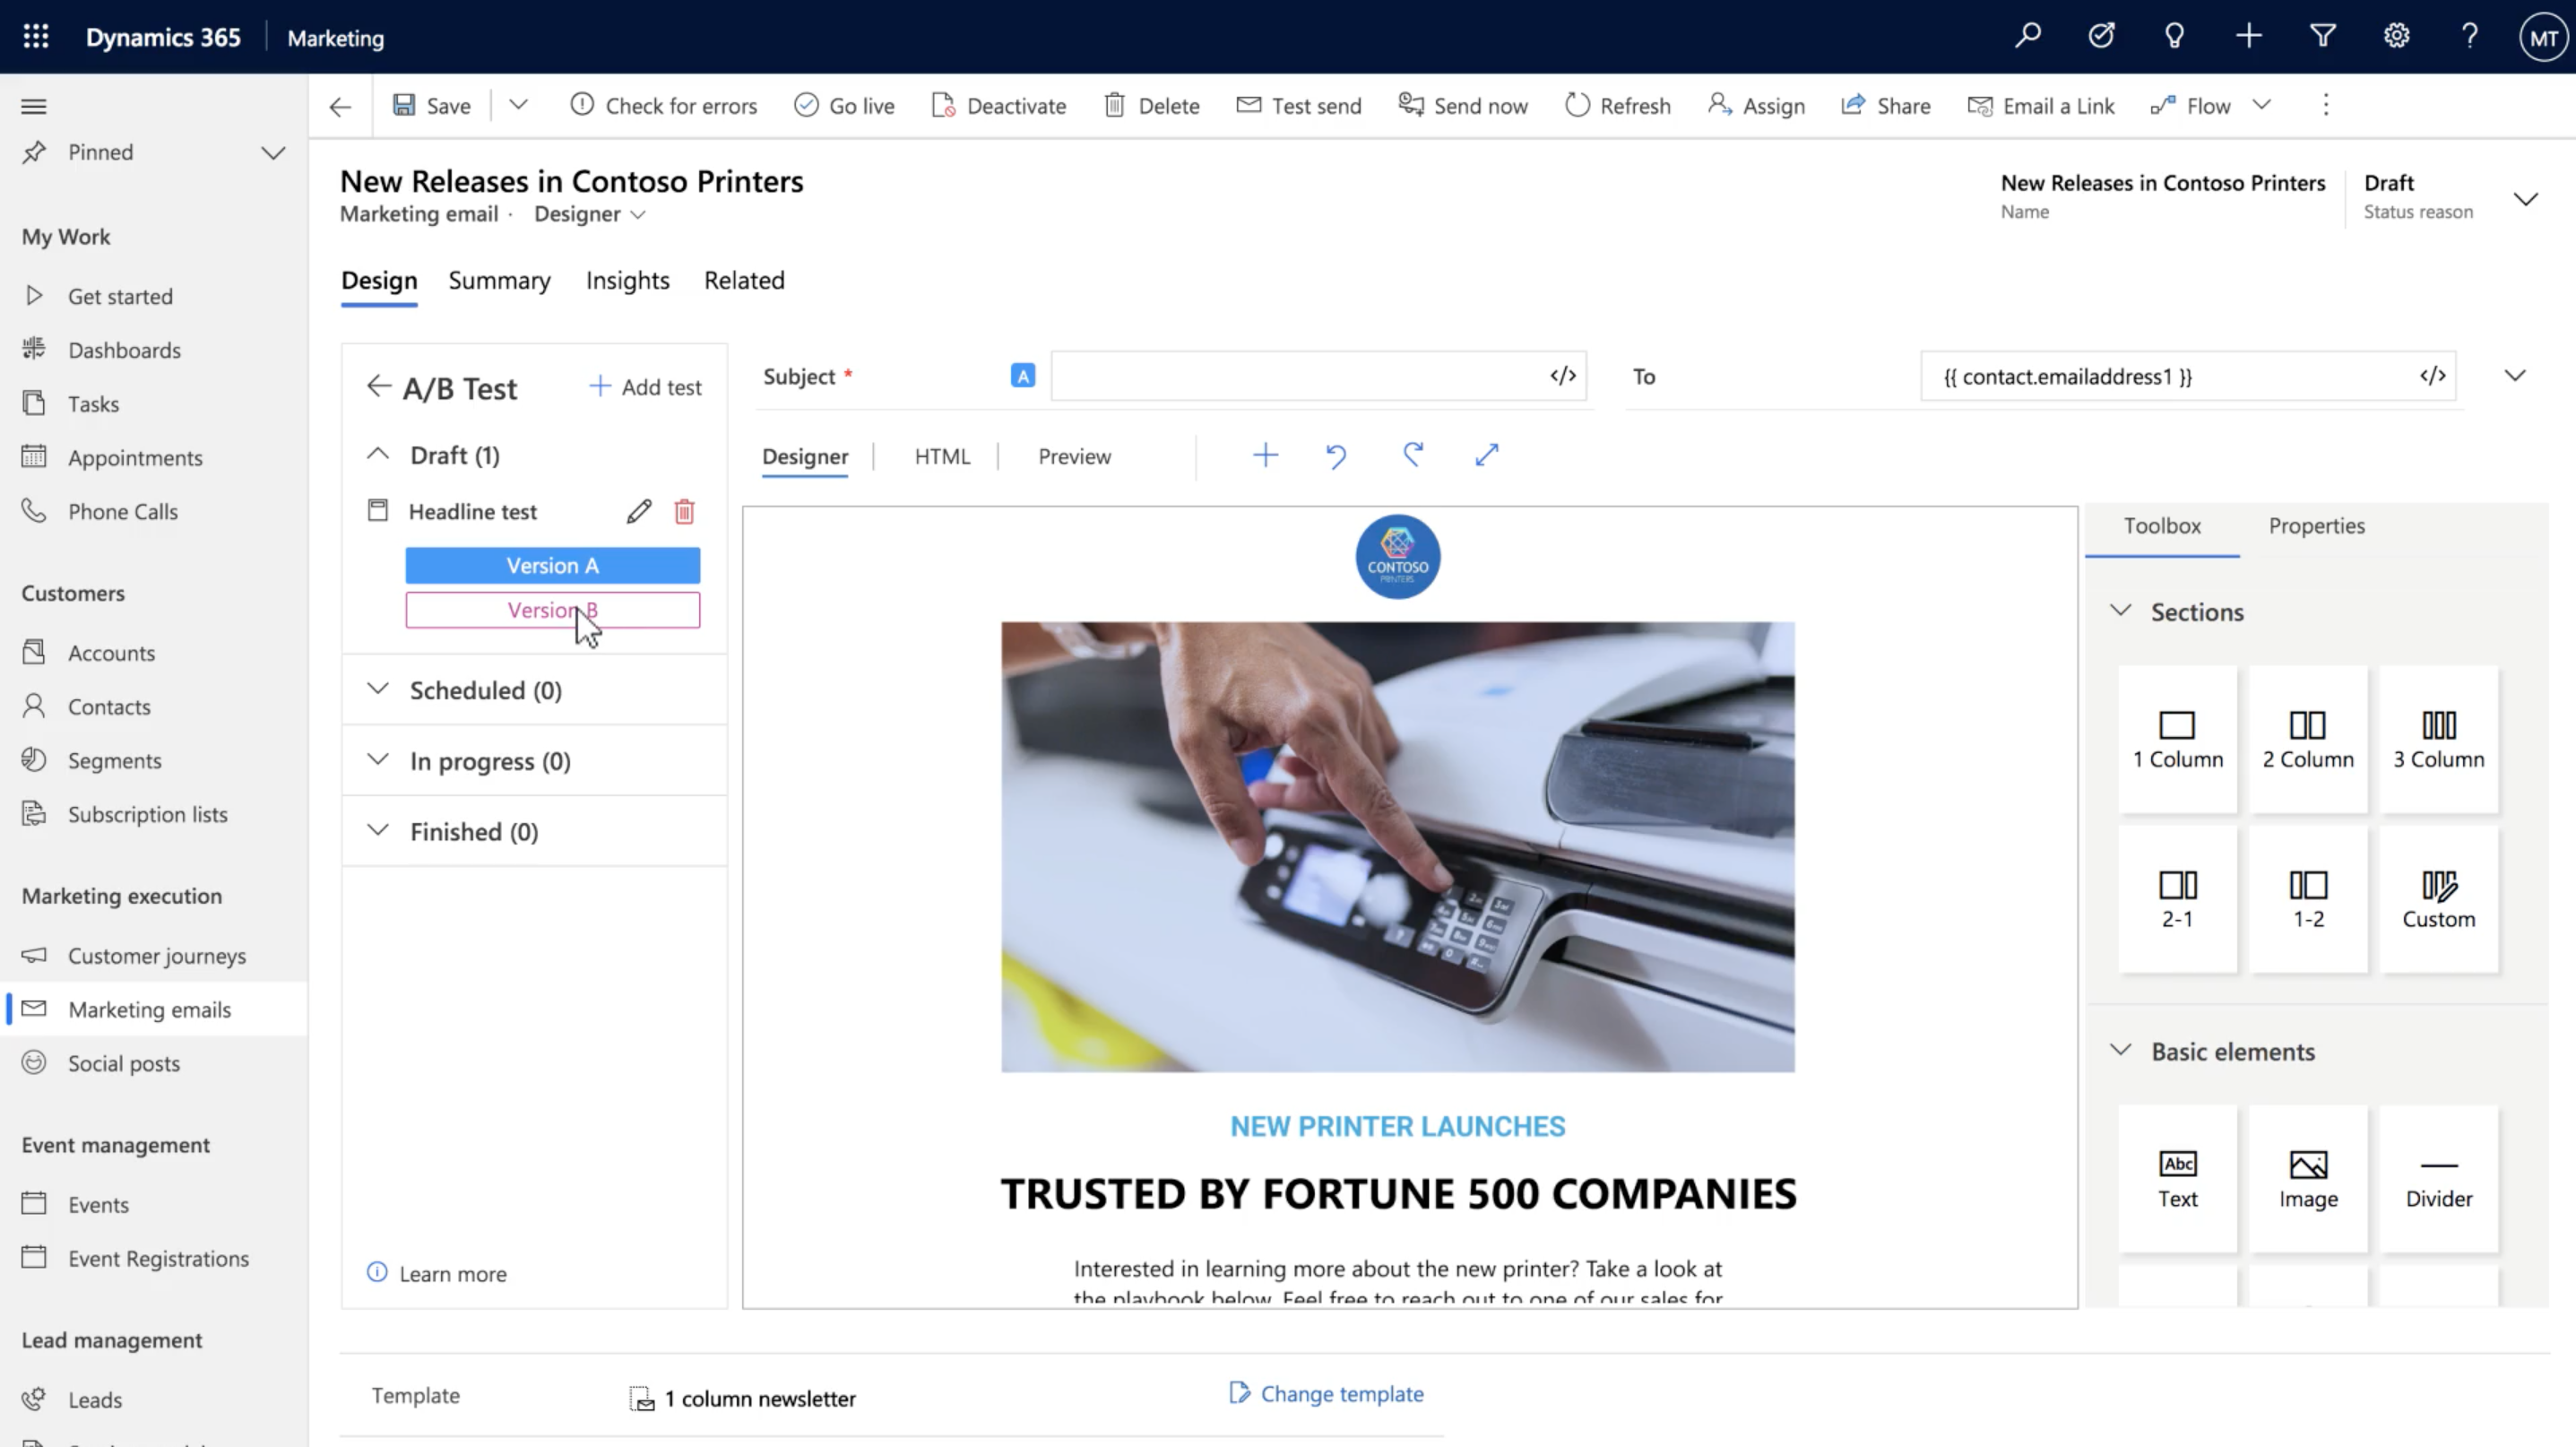This screenshot has width=2576, height=1447.
Task: Click Send now command
Action: point(1462,106)
